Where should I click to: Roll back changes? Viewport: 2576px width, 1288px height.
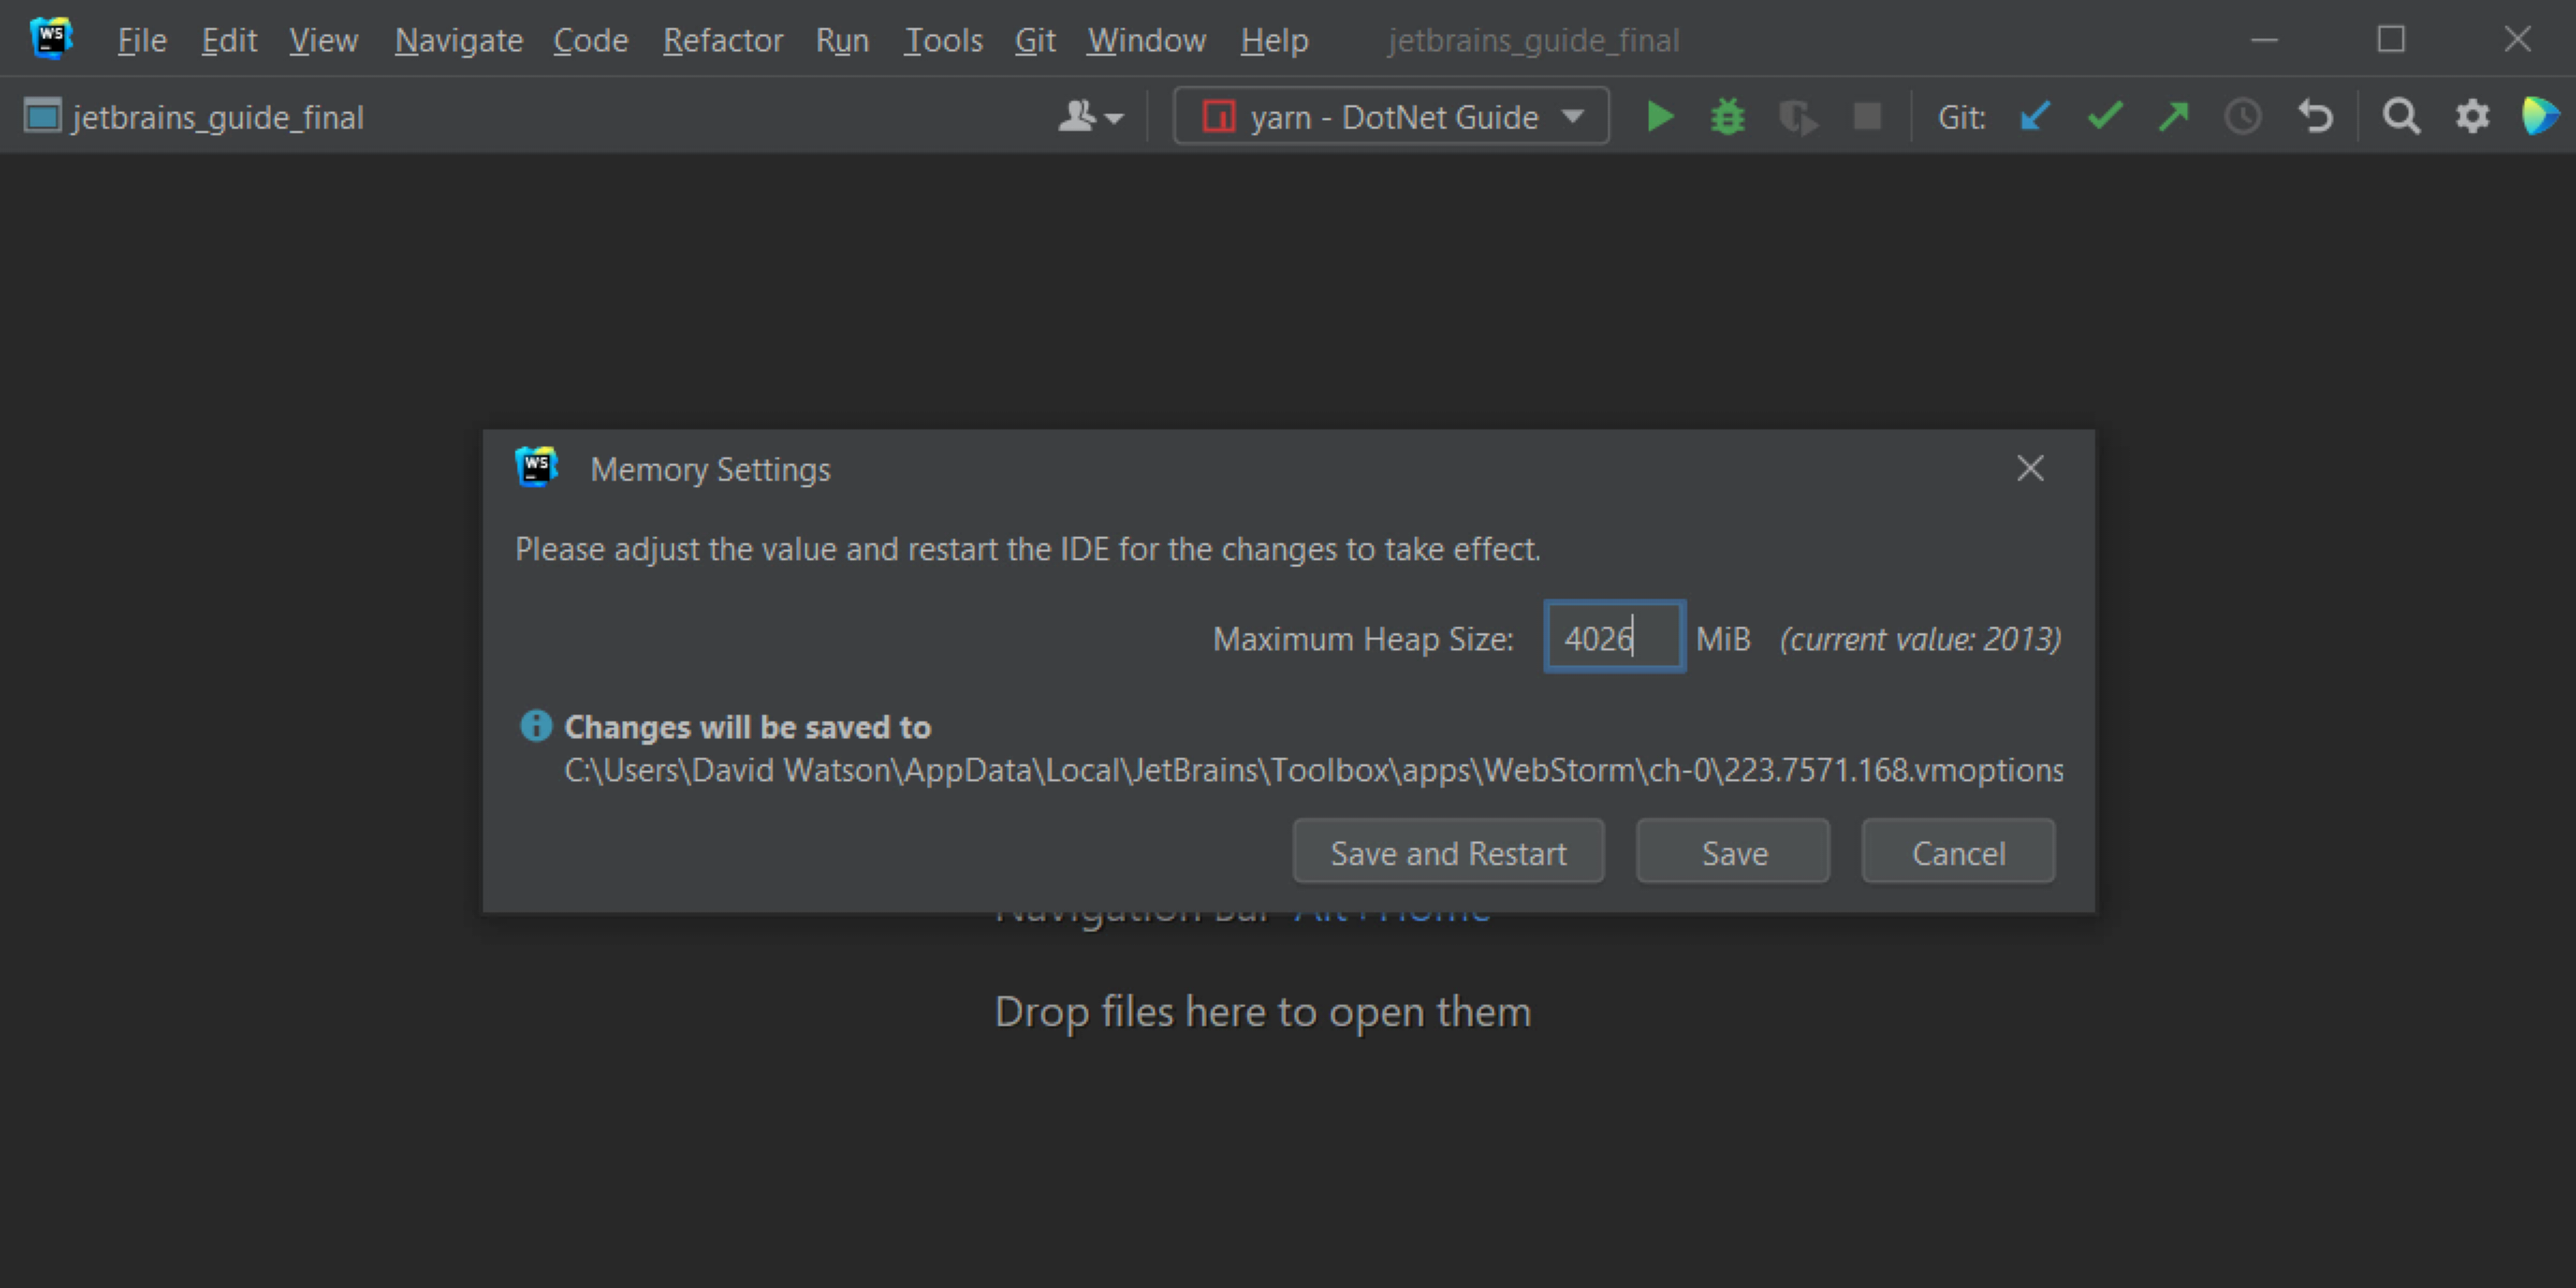point(2314,116)
